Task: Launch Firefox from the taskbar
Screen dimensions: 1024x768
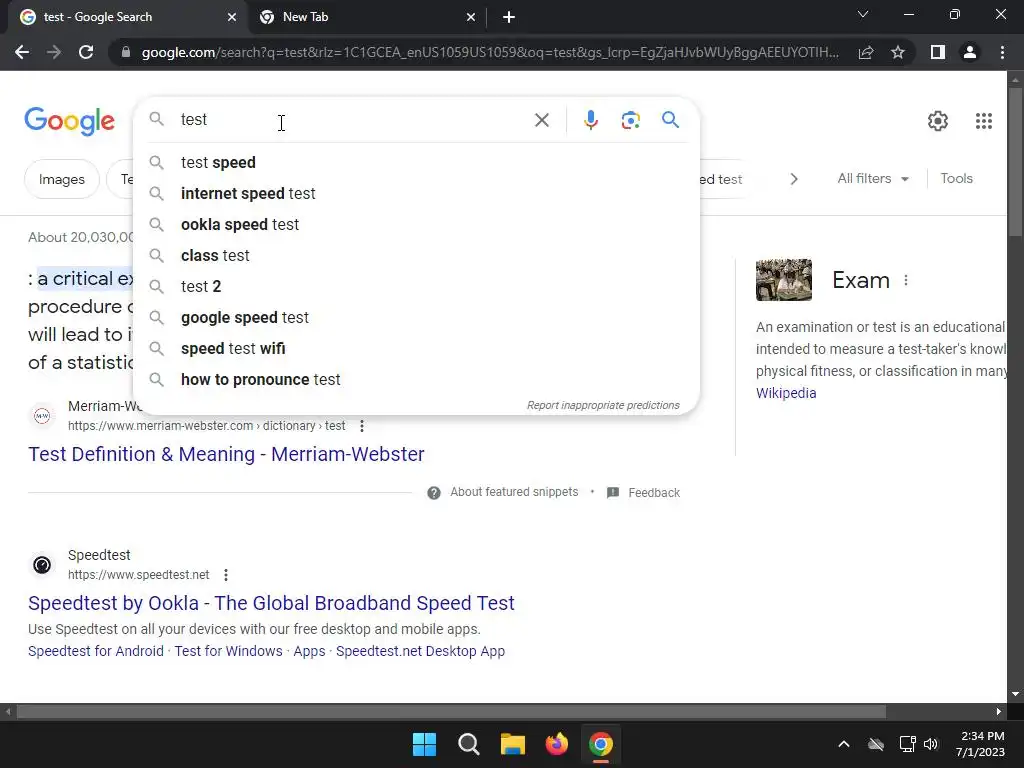Action: point(557,744)
